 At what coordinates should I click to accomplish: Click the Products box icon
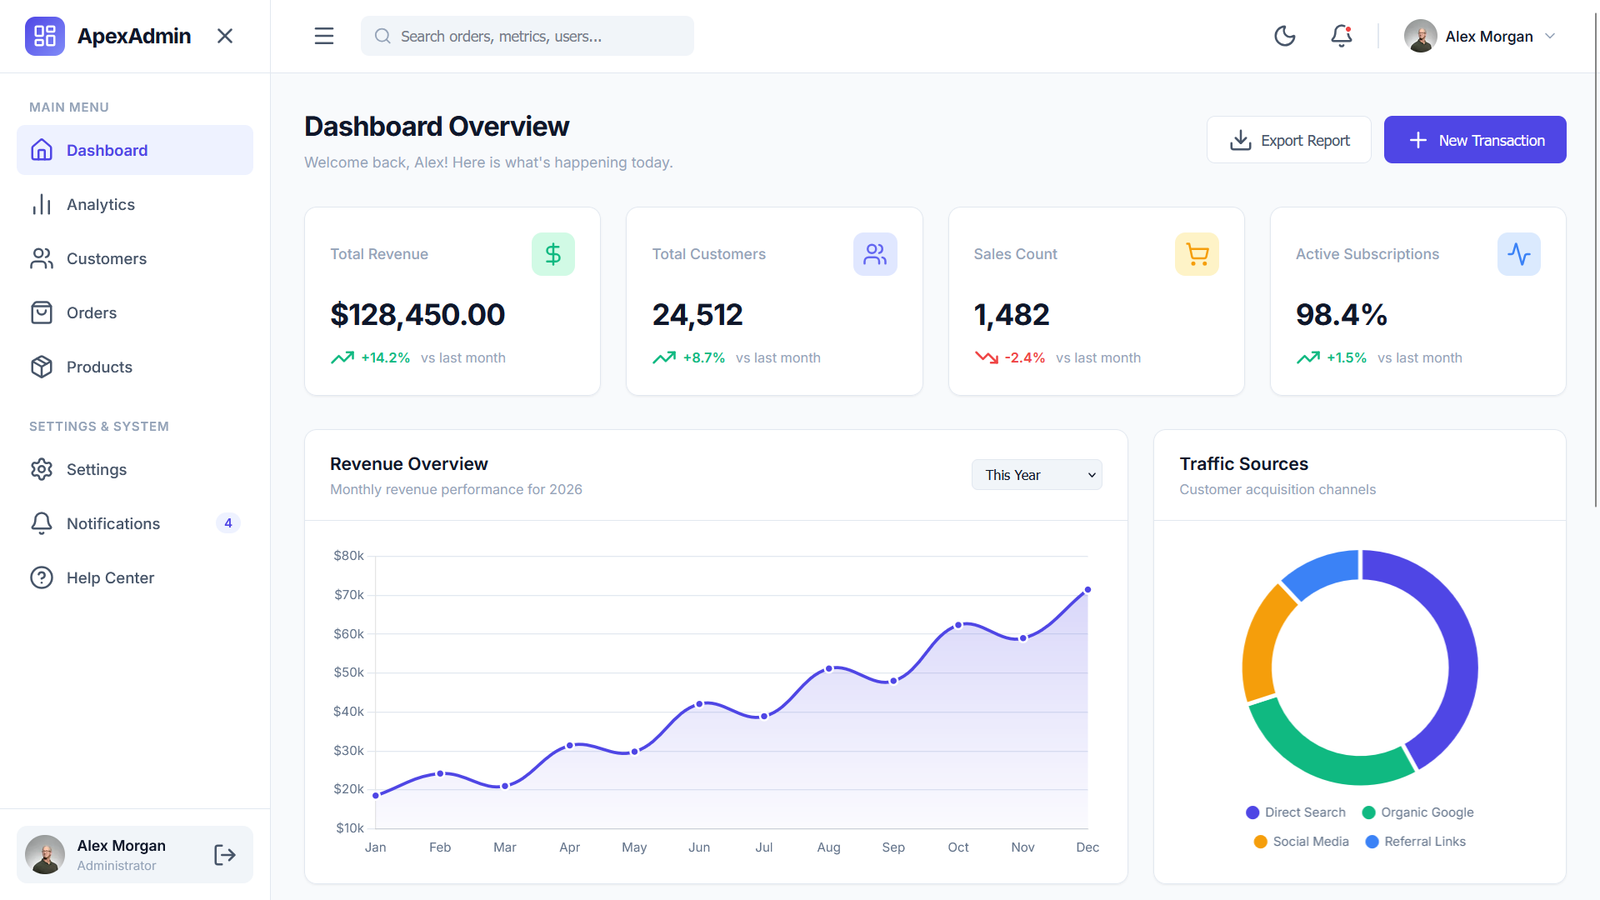pyautogui.click(x=41, y=367)
